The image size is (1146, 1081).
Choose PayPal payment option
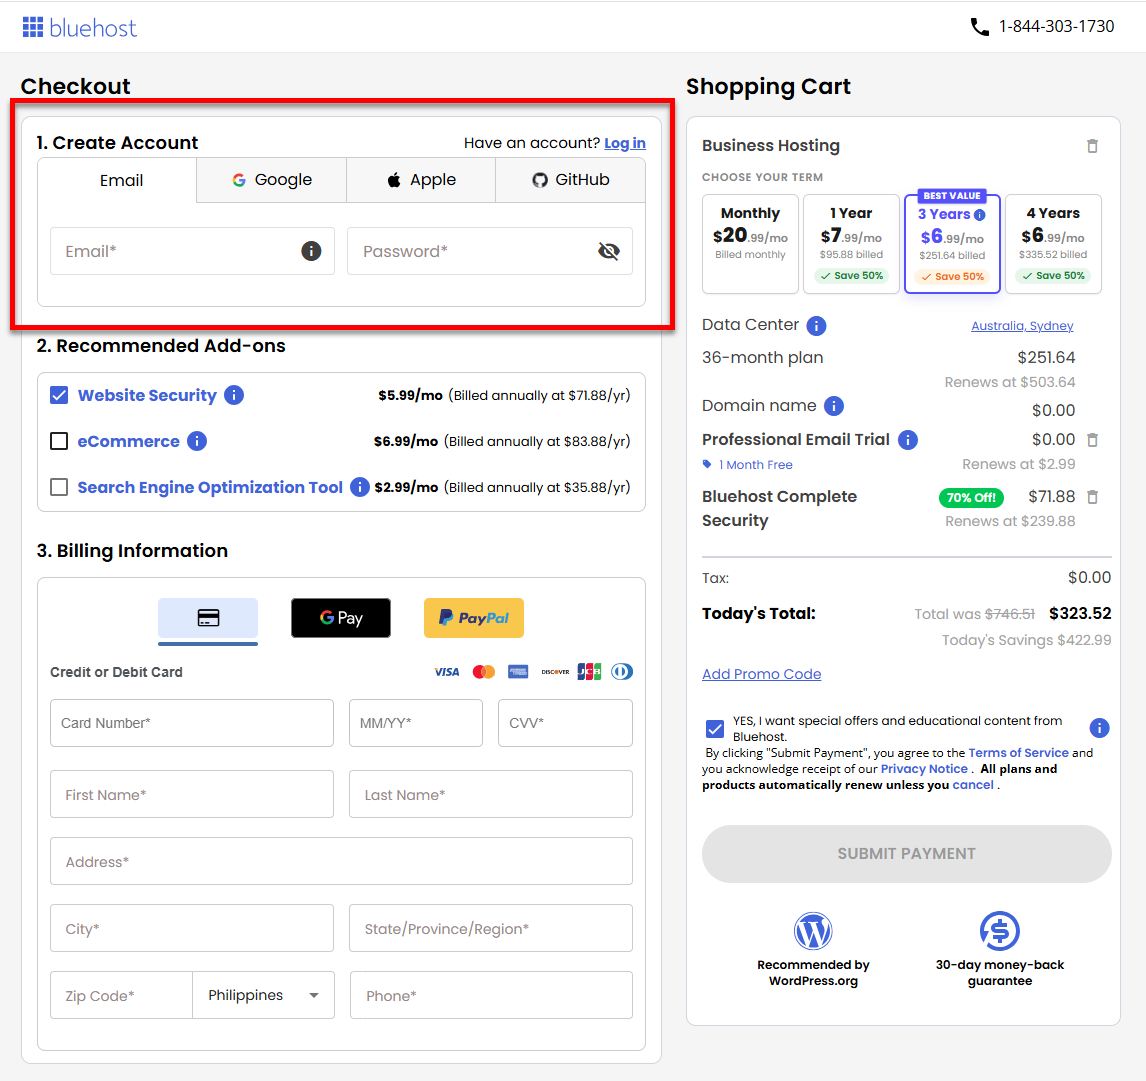coord(474,618)
